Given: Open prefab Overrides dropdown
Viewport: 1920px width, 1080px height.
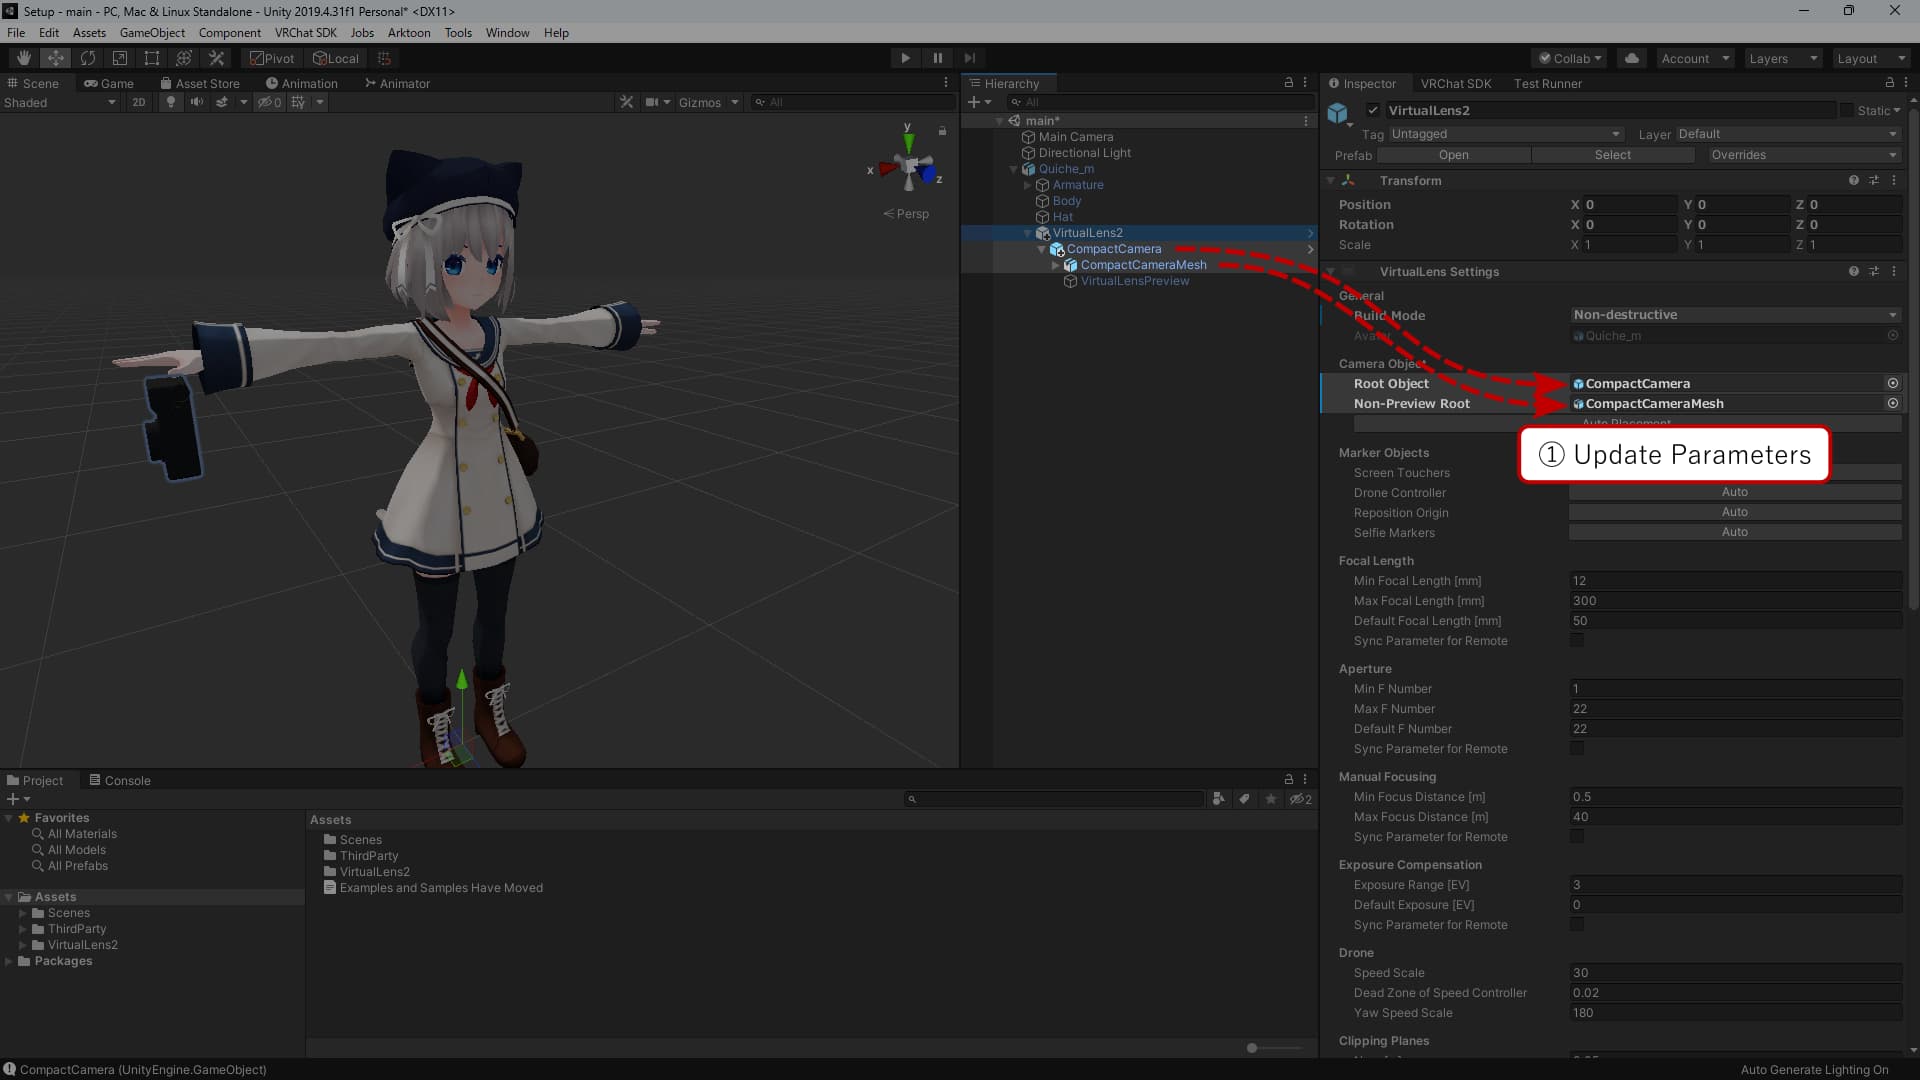Looking at the screenshot, I should tap(1803, 155).
